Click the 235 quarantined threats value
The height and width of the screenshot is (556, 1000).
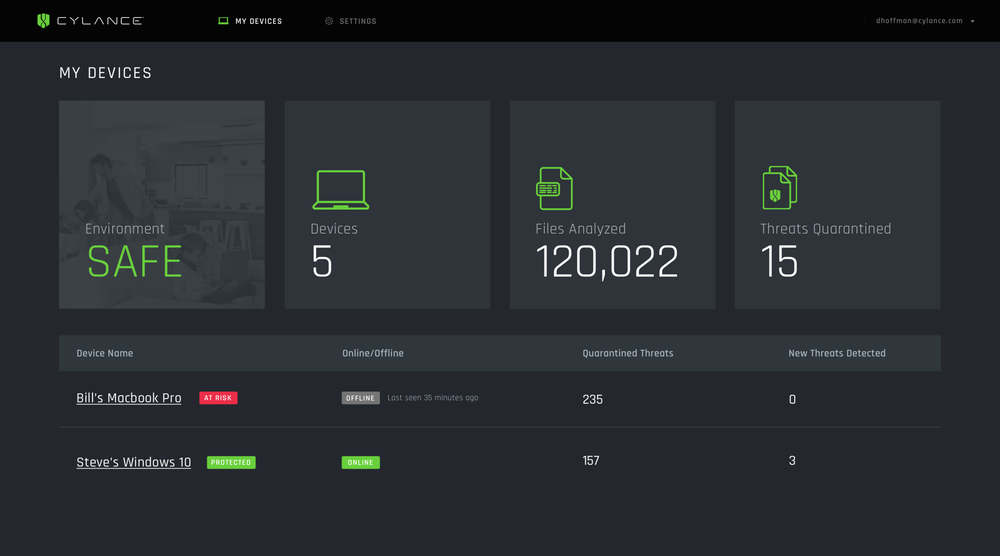pyautogui.click(x=592, y=399)
